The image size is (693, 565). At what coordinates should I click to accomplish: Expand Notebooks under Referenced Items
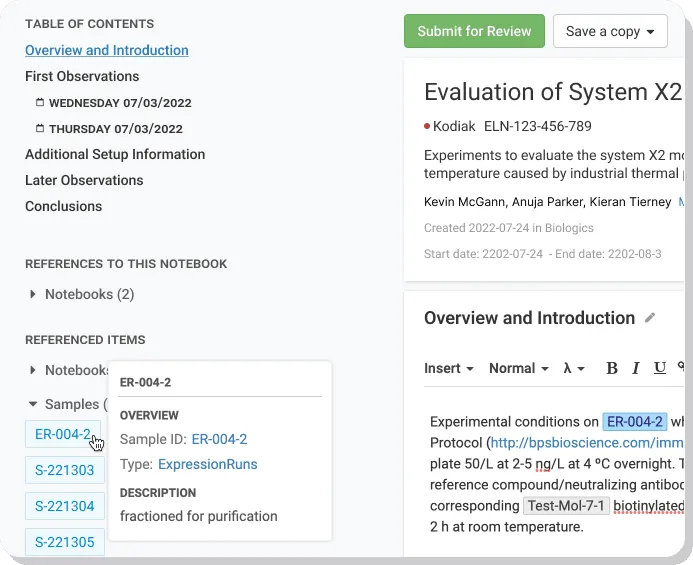click(x=33, y=370)
